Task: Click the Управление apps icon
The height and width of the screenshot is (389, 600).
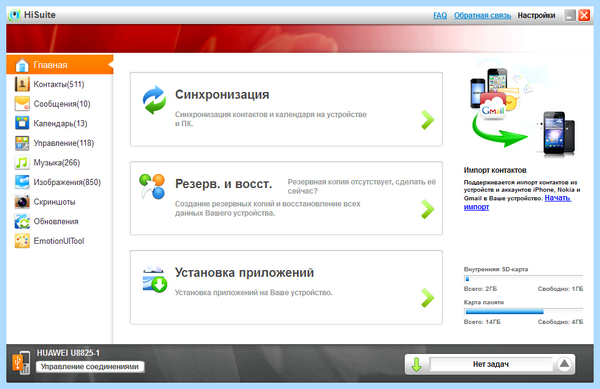Action: (x=22, y=143)
